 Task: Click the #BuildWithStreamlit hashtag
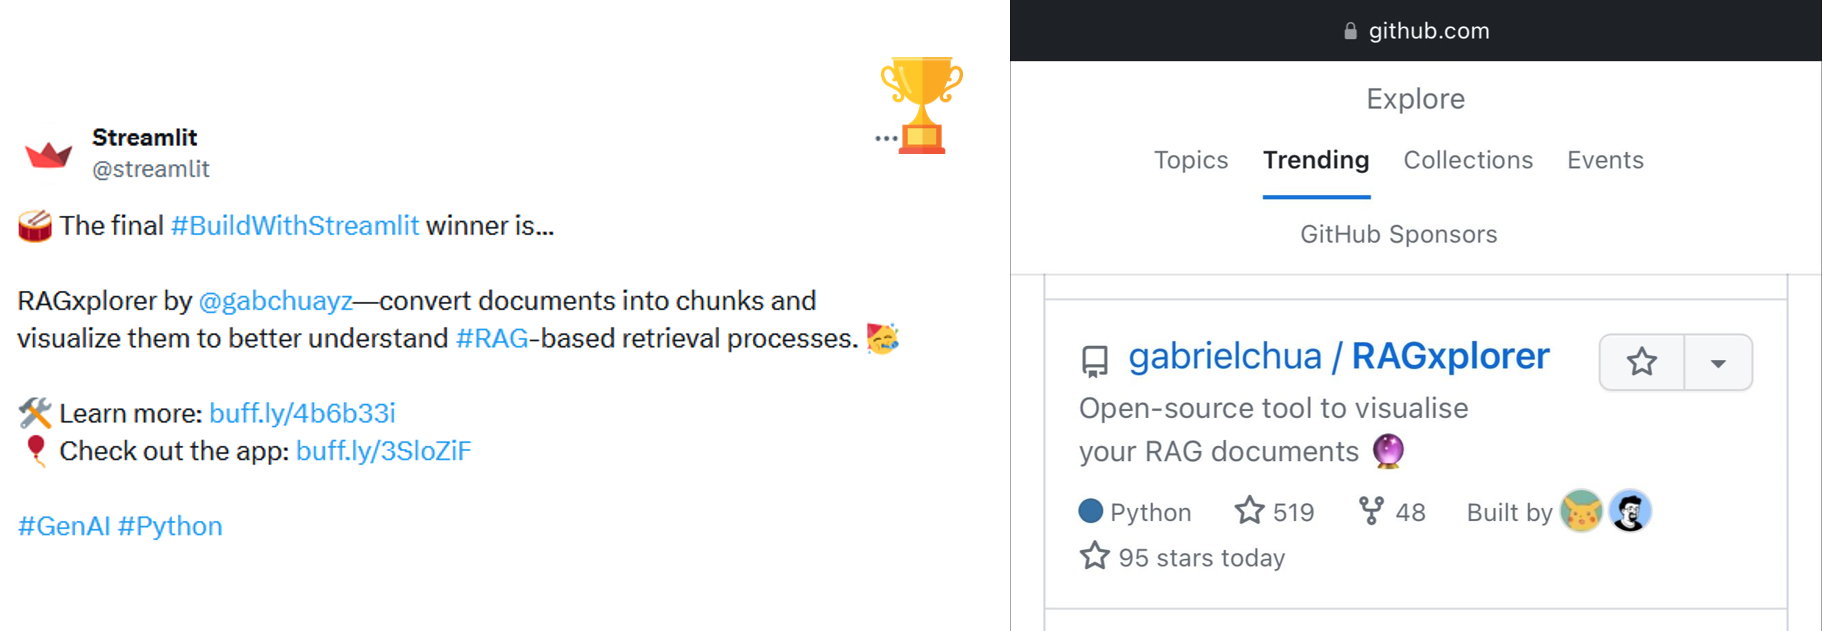coord(295,226)
